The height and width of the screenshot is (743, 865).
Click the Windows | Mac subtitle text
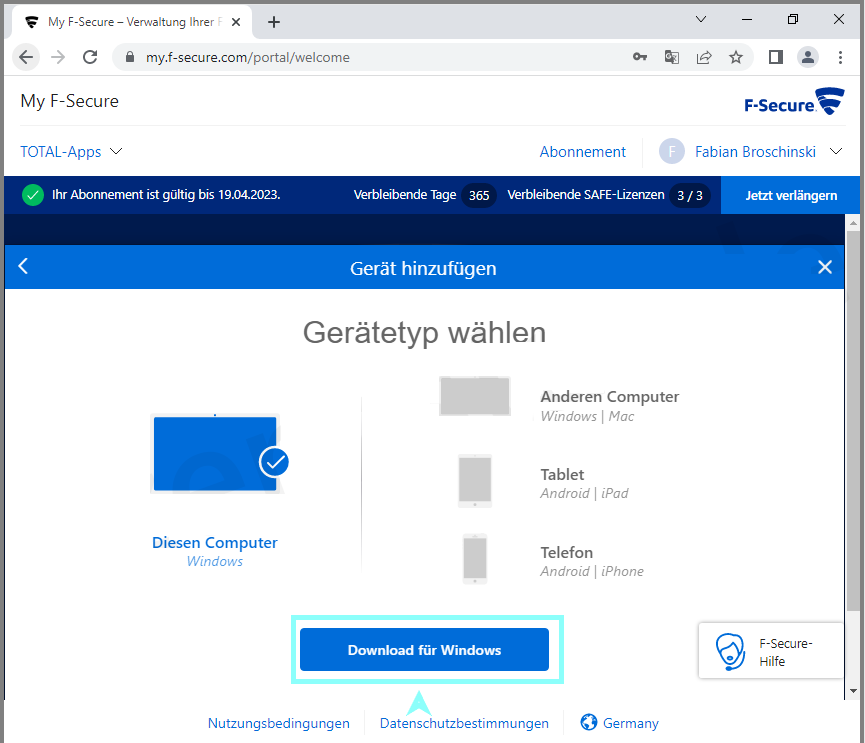pyautogui.click(x=587, y=416)
